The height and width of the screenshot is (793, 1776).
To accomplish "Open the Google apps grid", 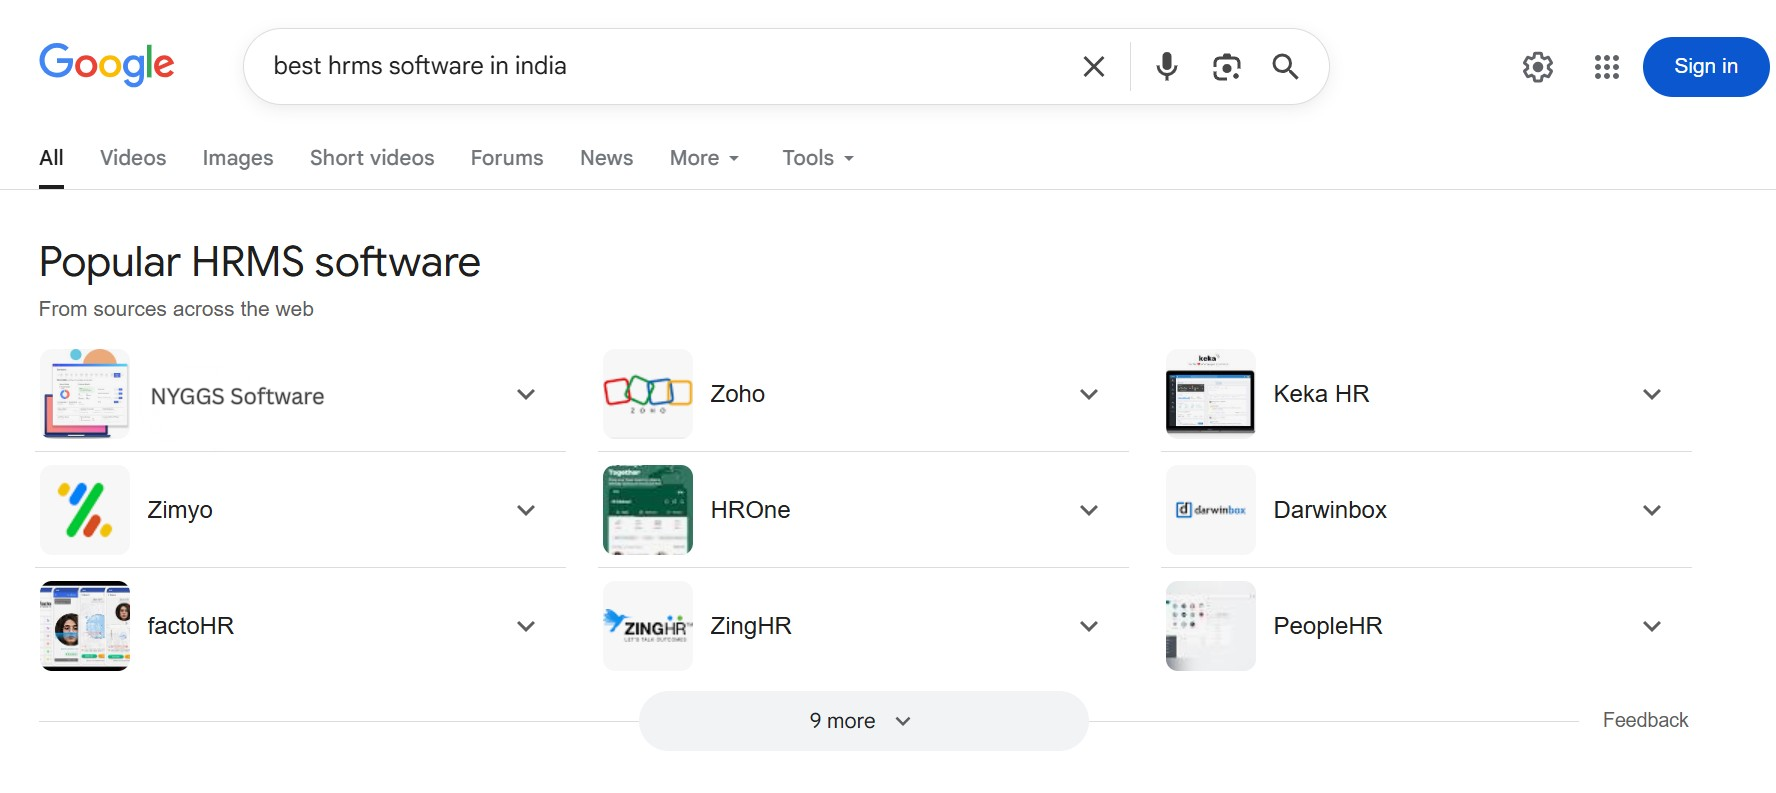I will pos(1606,67).
